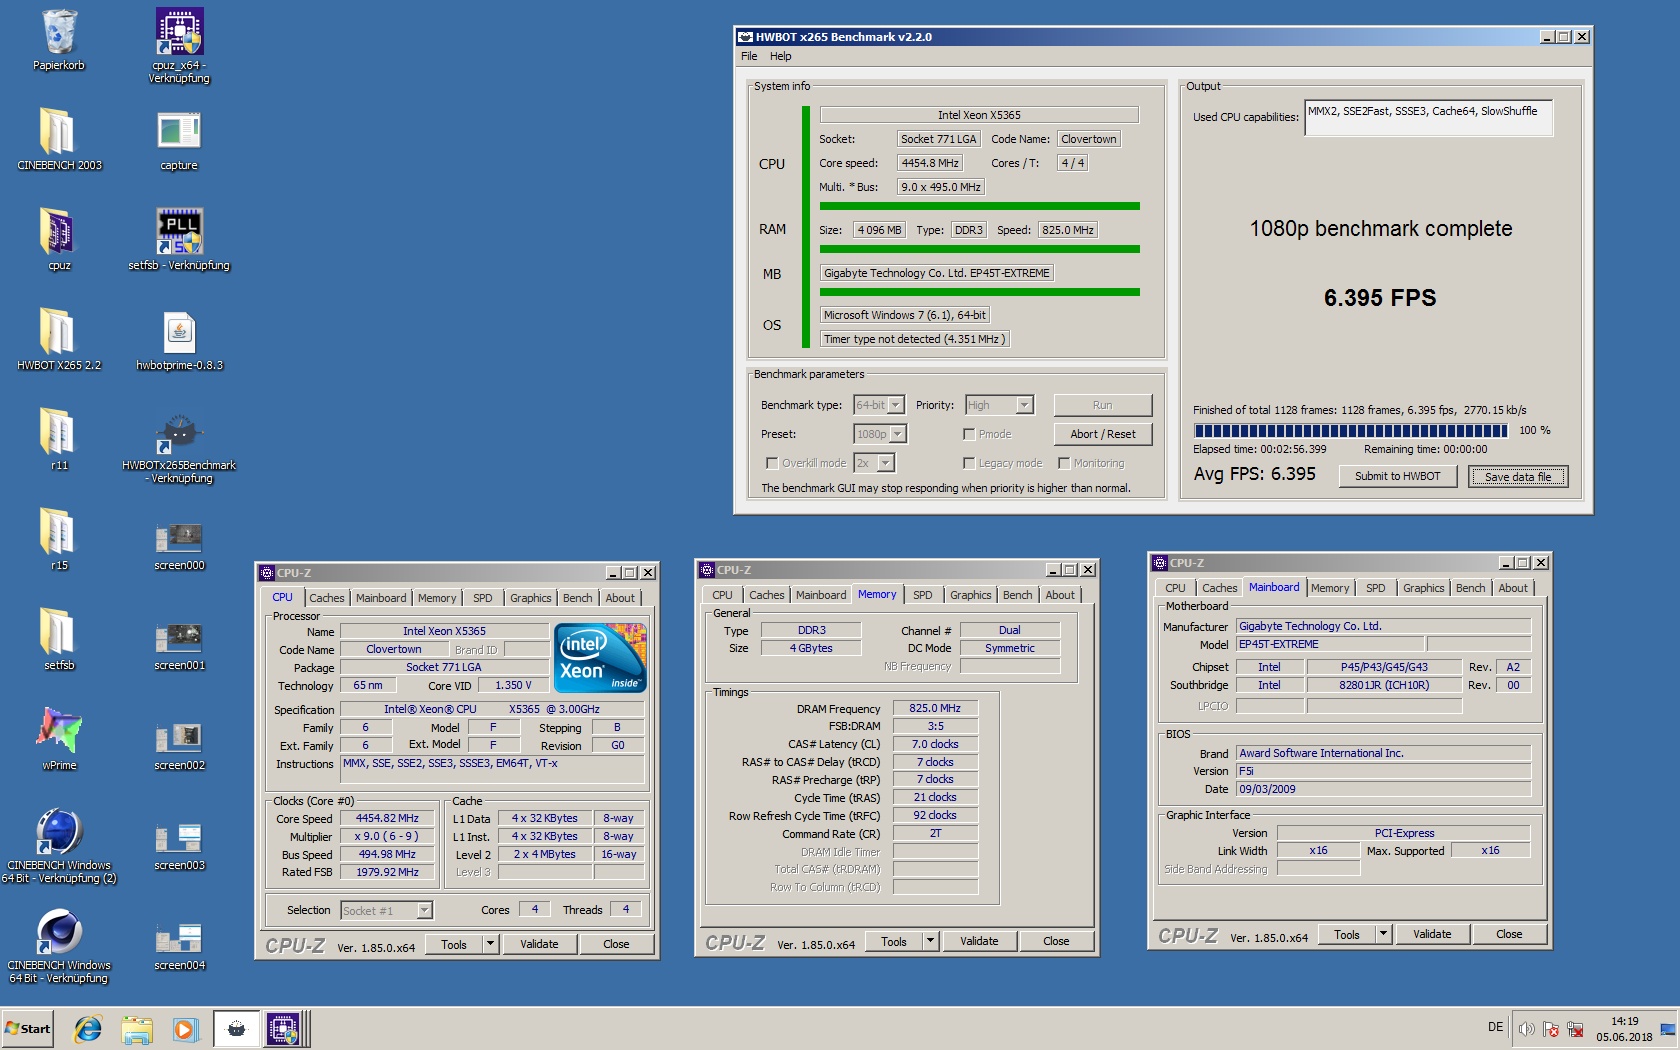Switch to CPU-Z taskbar button
Viewport: 1680px width, 1050px height.
[283, 1029]
